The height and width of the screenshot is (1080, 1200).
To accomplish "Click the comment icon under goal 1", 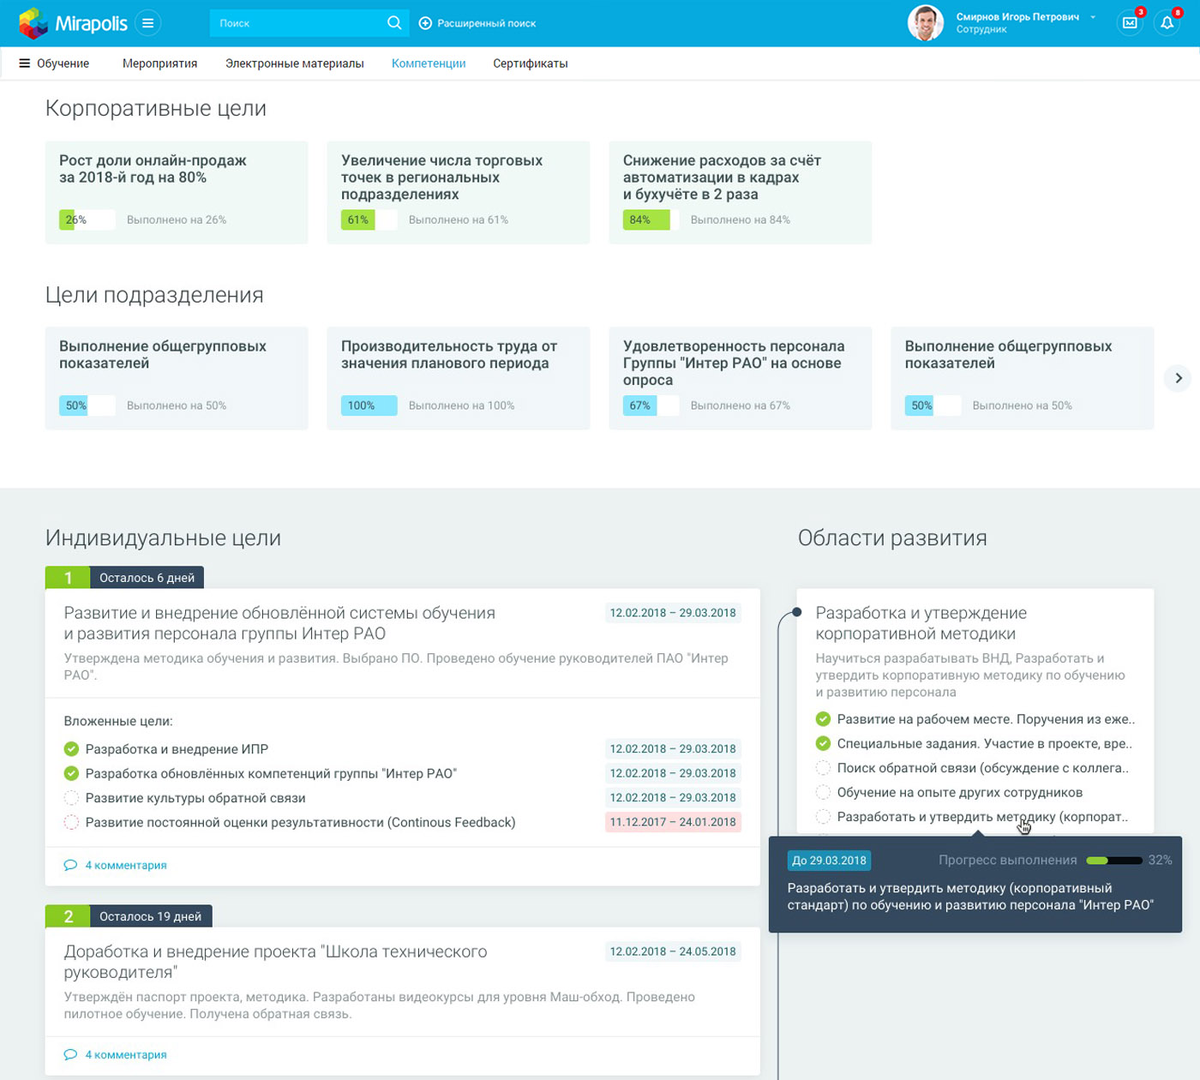I will tap(70, 865).
